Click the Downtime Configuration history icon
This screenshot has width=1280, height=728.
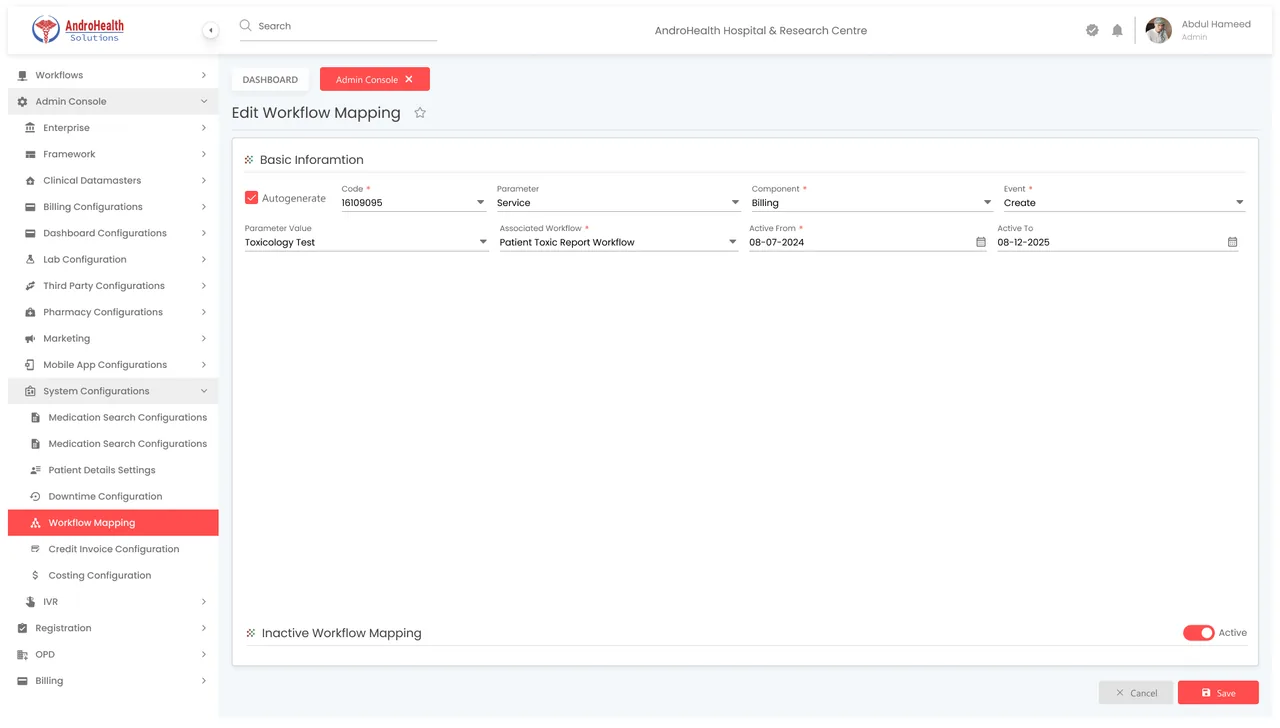coord(35,497)
